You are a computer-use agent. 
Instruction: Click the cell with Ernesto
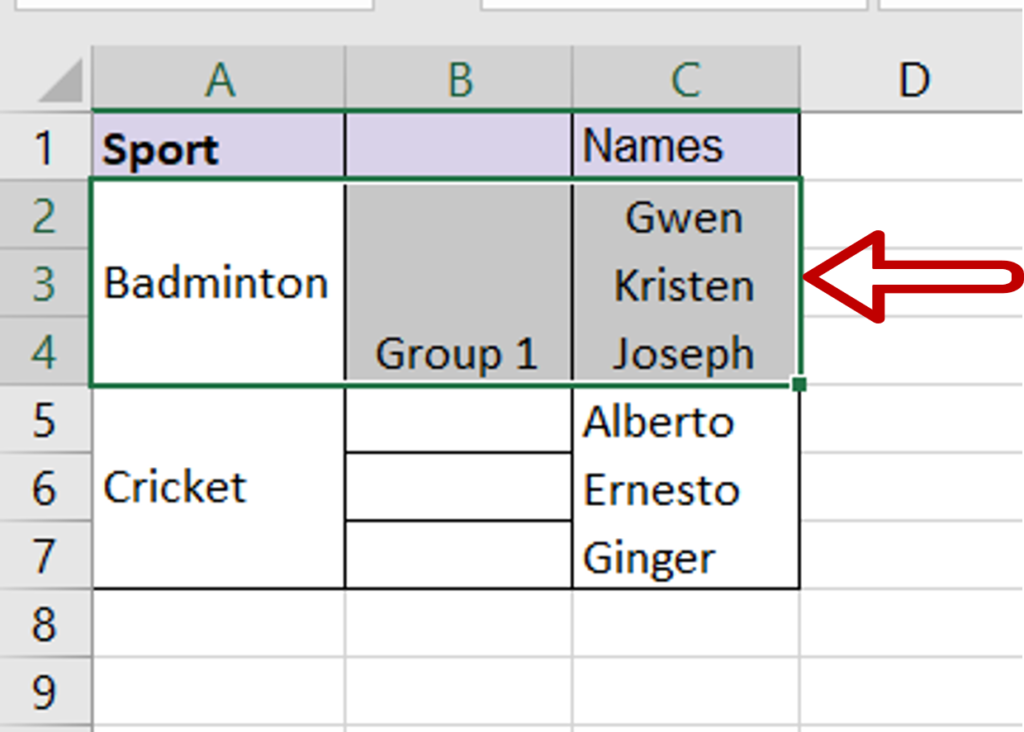tap(685, 489)
